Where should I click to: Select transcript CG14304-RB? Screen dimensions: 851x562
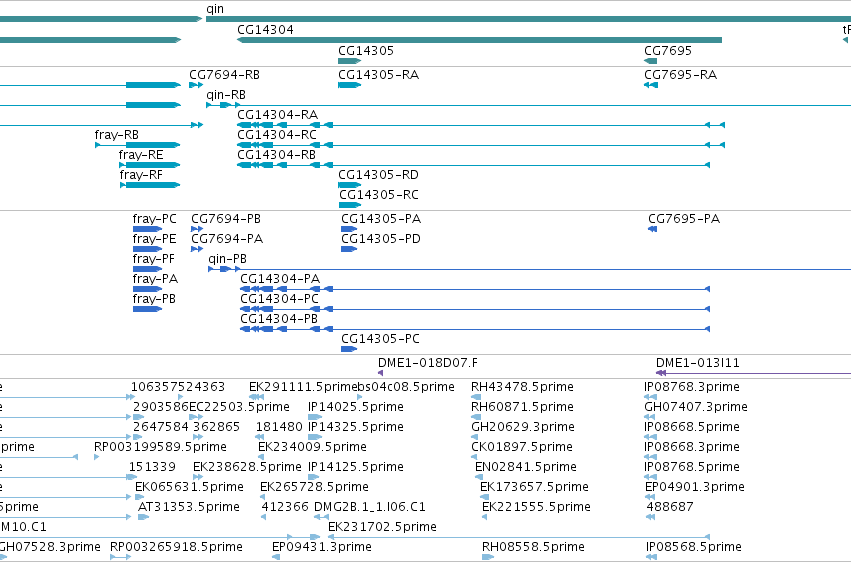[276, 155]
